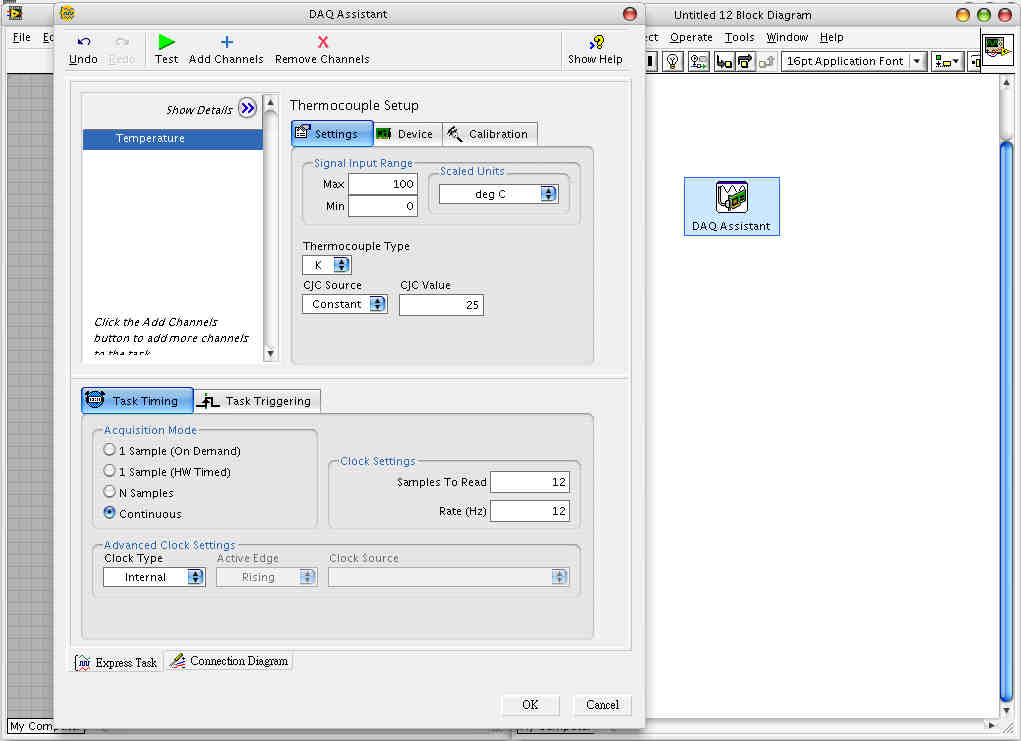Click the channel list scroll up arrow
This screenshot has width=1021, height=741.
(271, 103)
